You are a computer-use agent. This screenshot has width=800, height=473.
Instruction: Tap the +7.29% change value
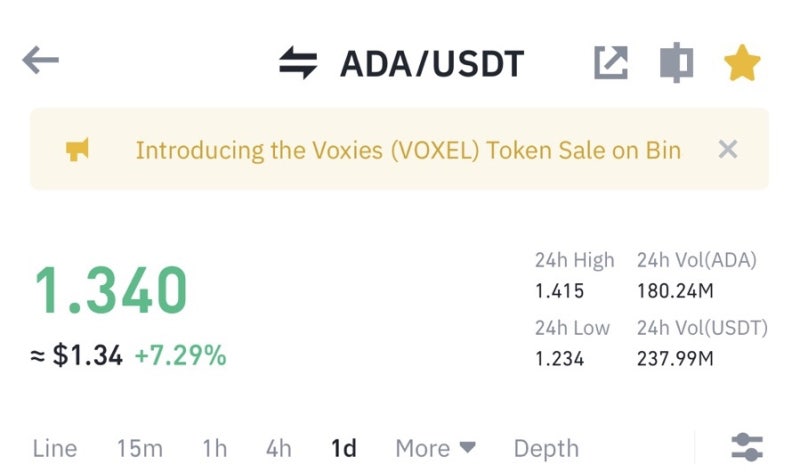pos(180,355)
